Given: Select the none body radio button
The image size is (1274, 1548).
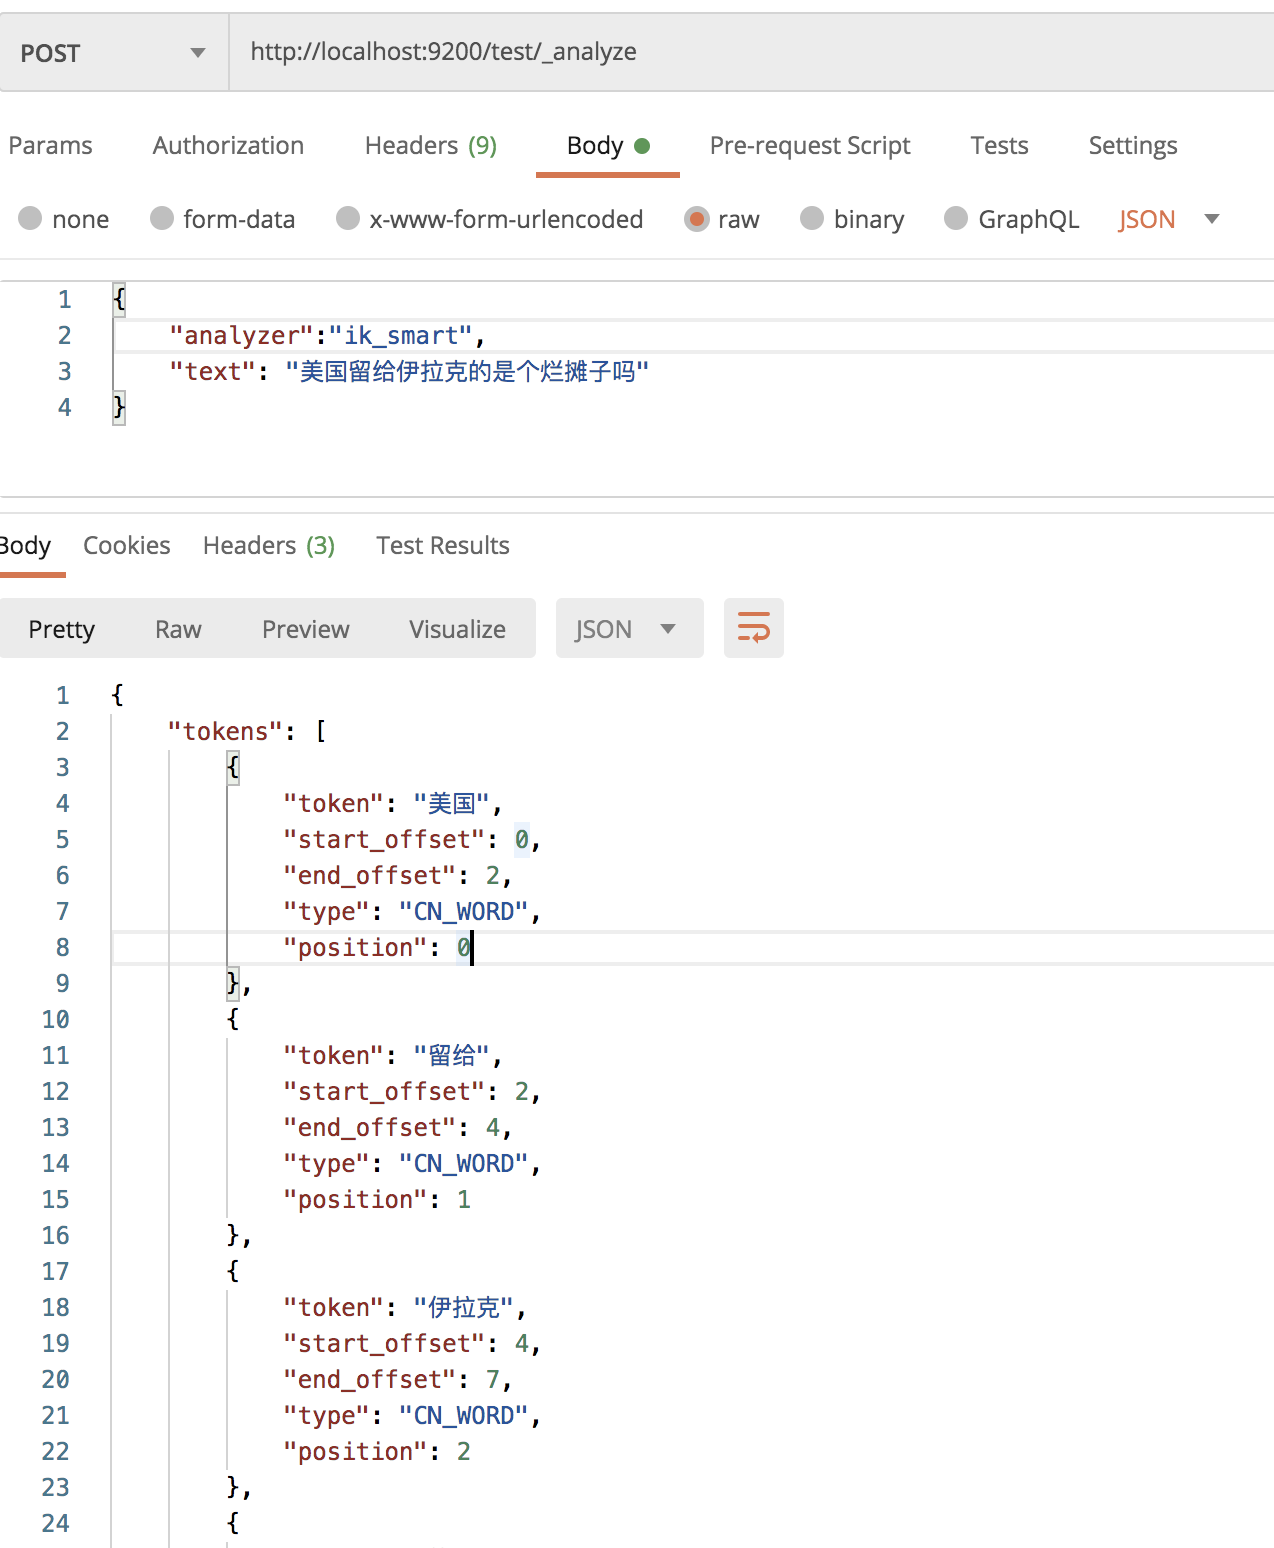Looking at the screenshot, I should 31,219.
